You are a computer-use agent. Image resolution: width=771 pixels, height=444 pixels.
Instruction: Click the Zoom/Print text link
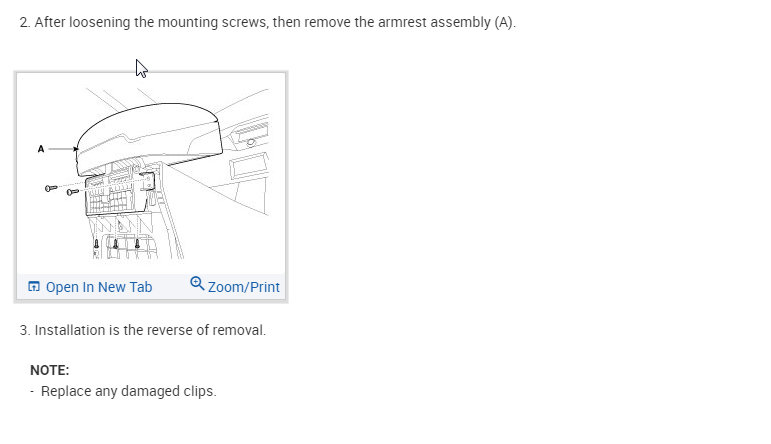[243, 287]
